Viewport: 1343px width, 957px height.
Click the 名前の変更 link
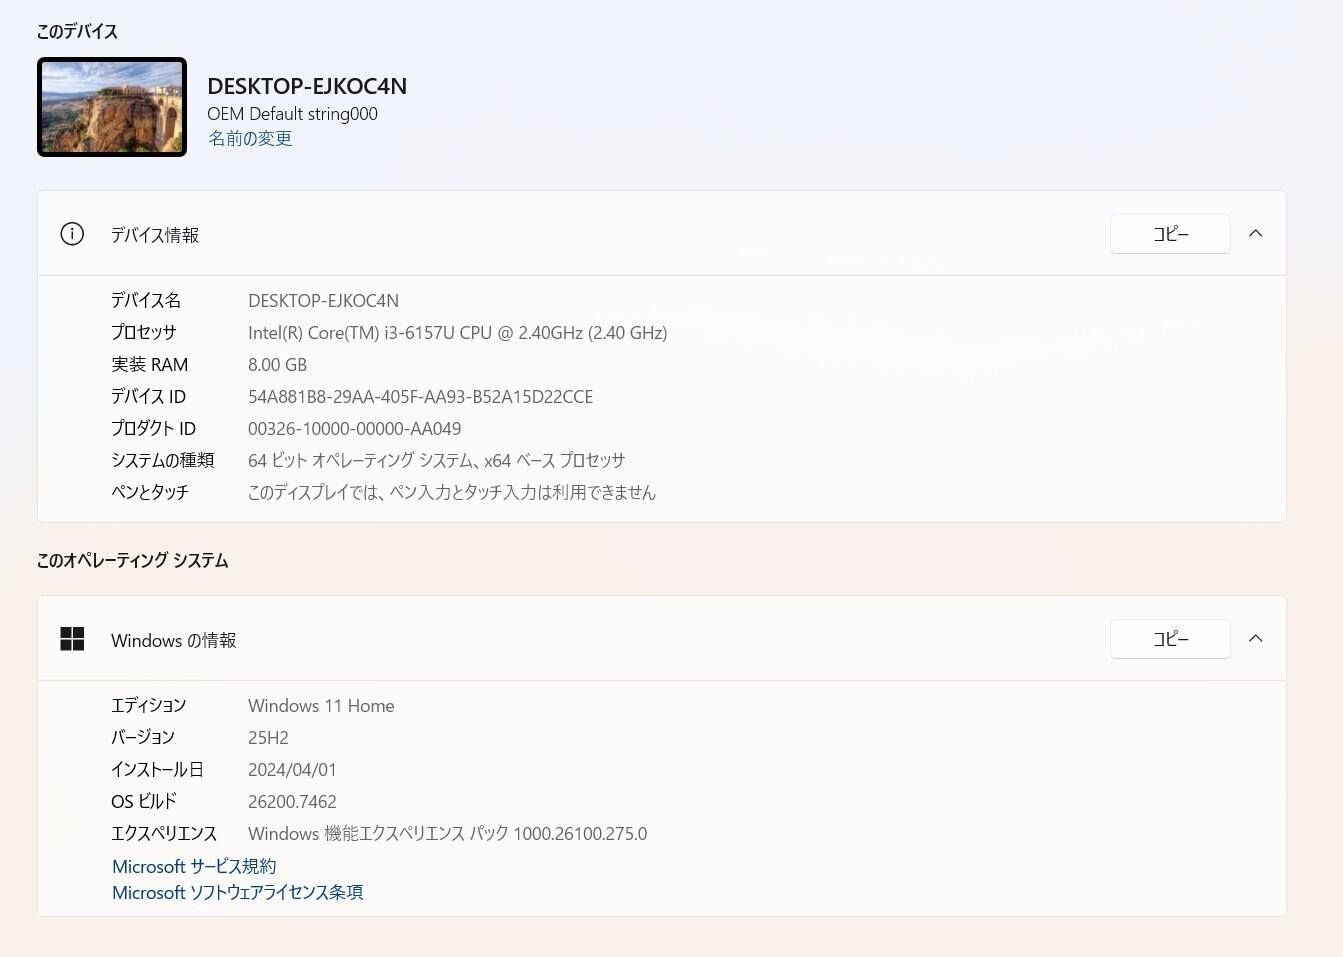(x=250, y=139)
